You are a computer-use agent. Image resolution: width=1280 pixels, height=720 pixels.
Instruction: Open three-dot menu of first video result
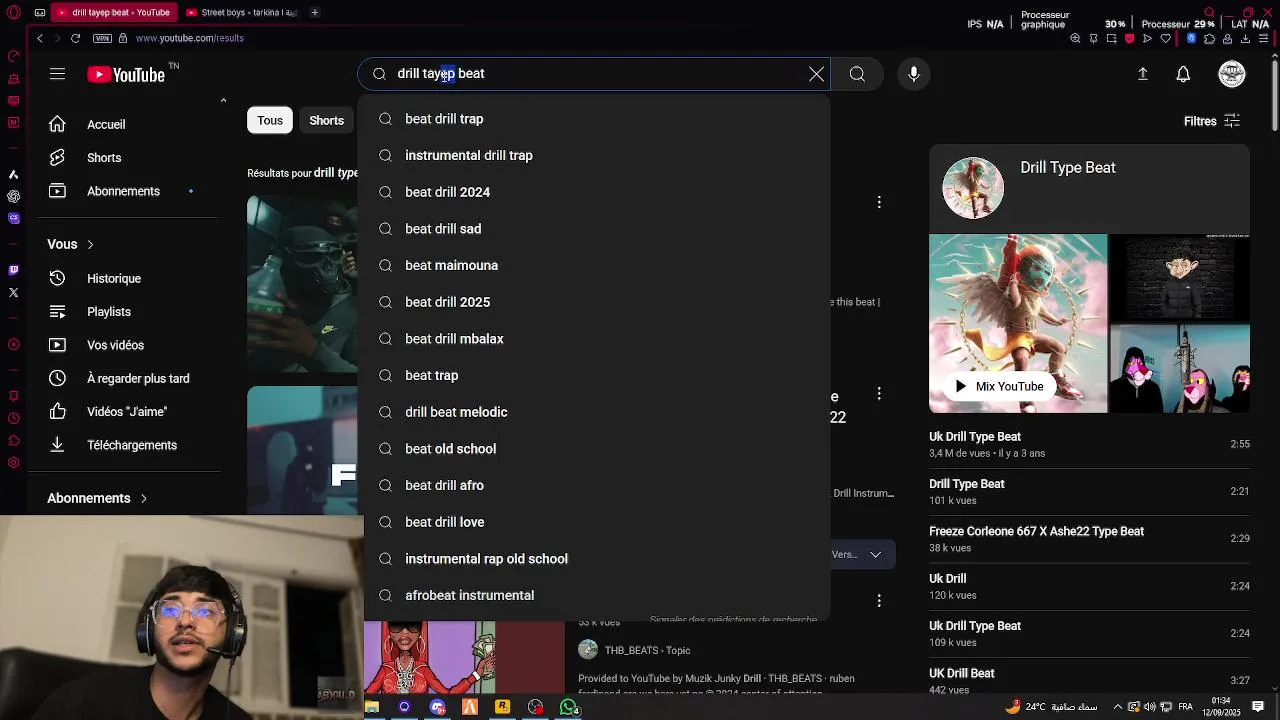click(x=879, y=202)
